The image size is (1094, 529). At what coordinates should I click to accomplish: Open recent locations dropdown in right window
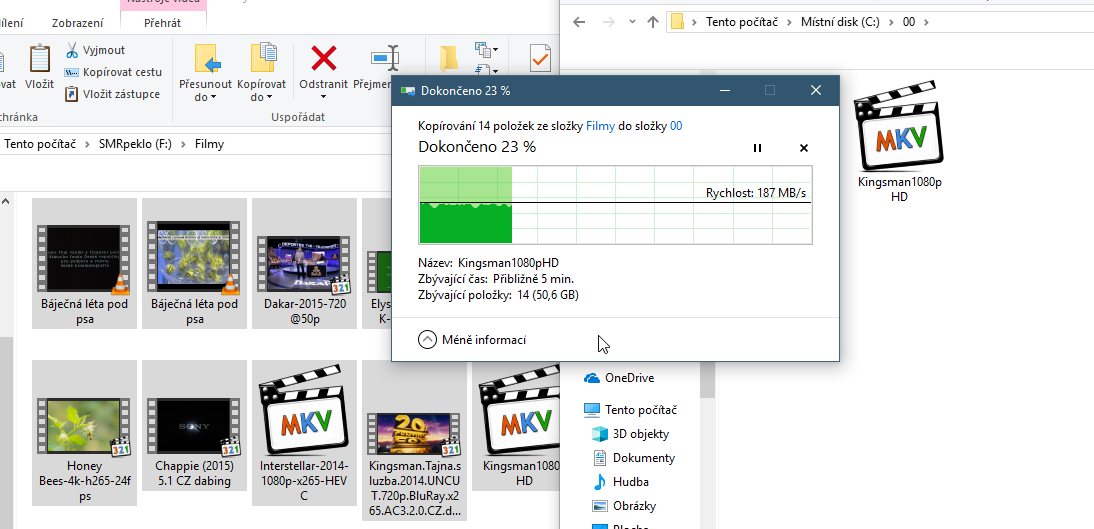pyautogui.click(x=632, y=22)
